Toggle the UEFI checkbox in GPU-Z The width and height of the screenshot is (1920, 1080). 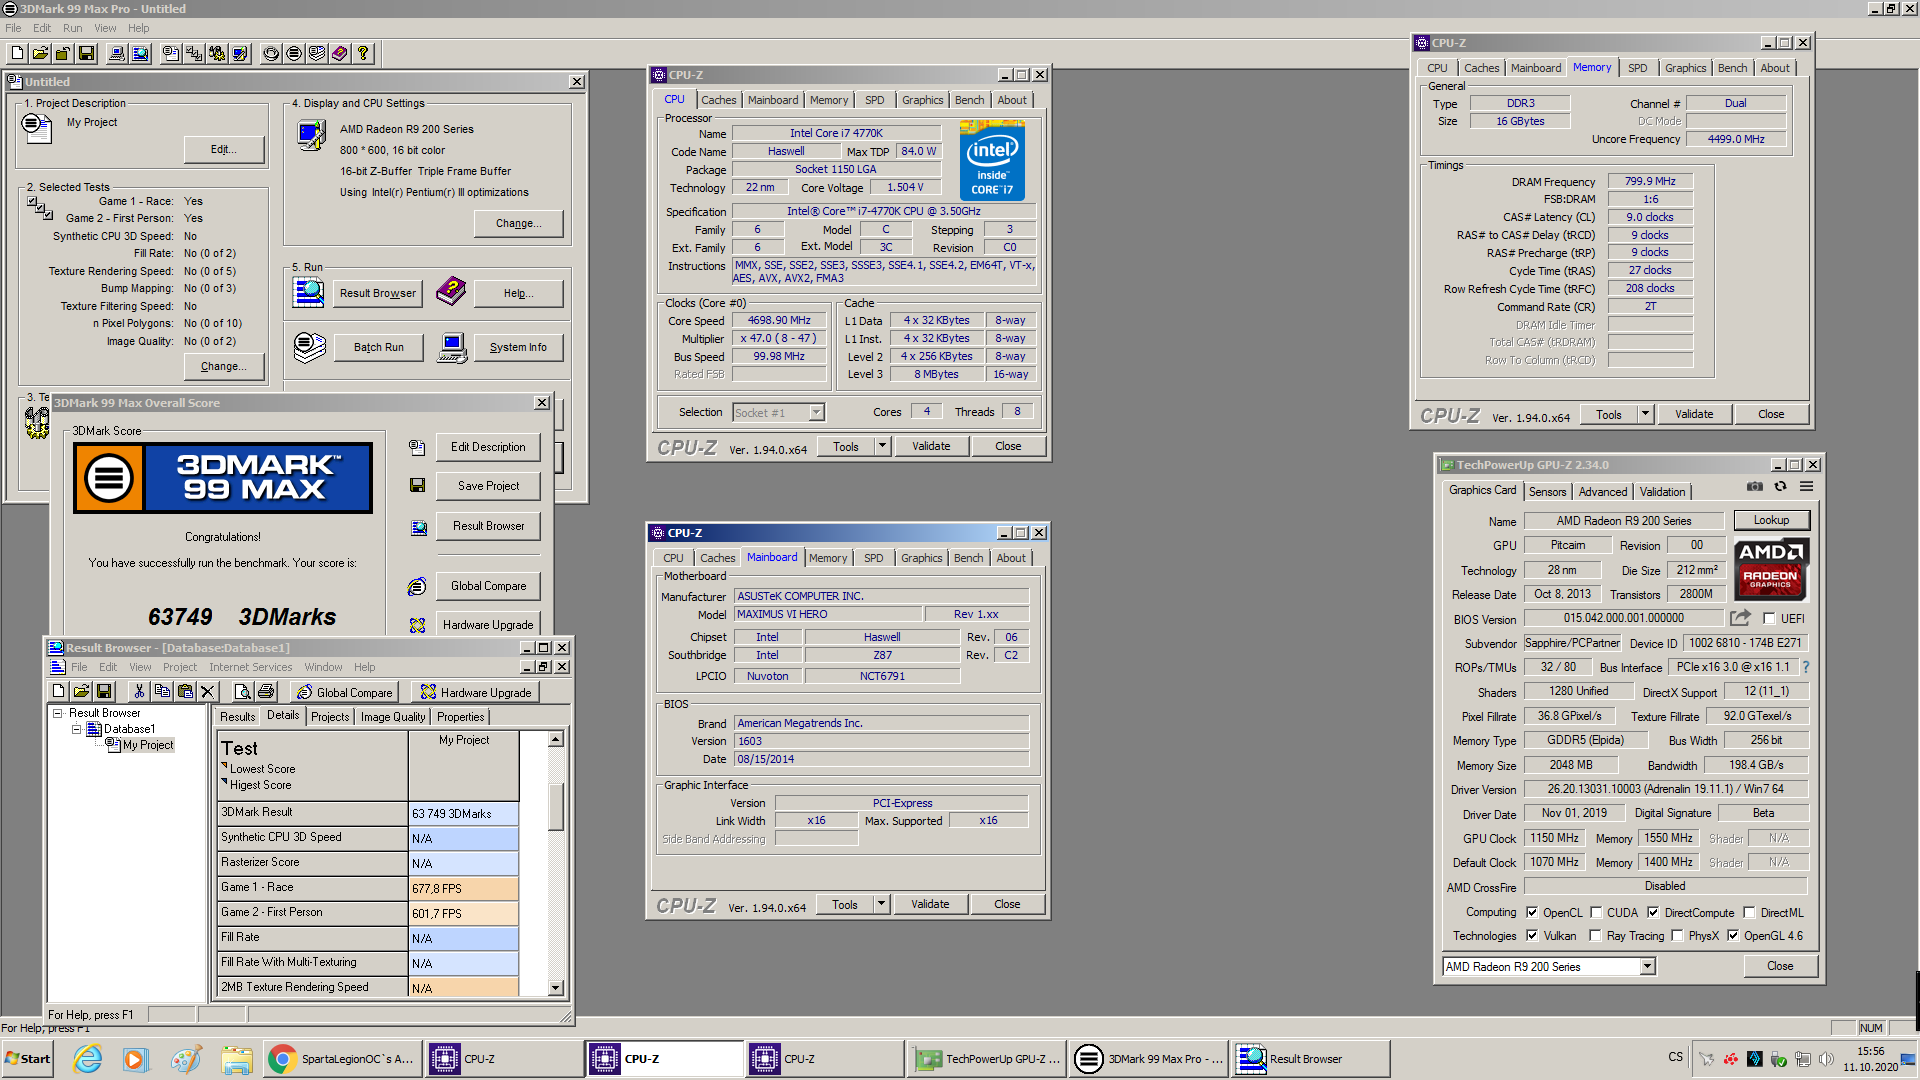coord(1769,619)
